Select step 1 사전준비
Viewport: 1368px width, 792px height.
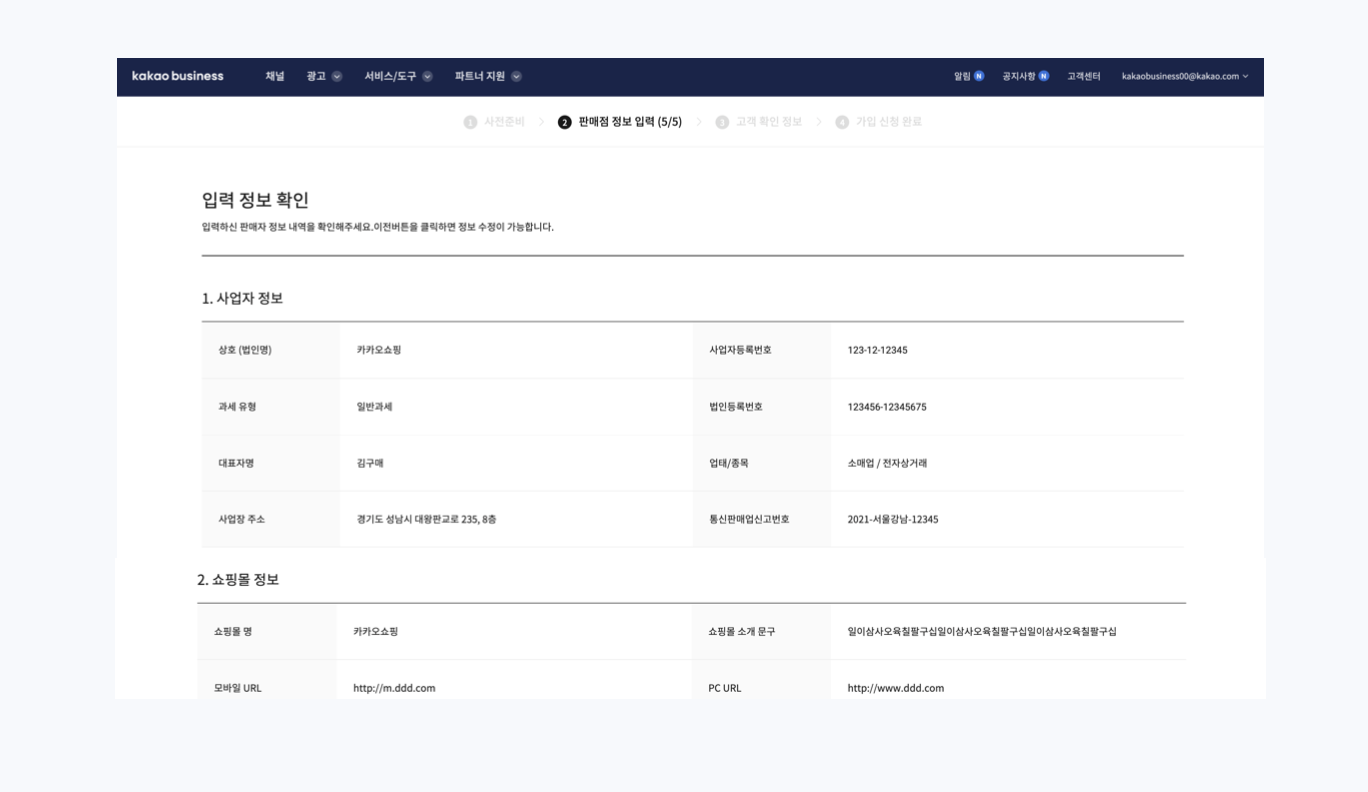494,122
